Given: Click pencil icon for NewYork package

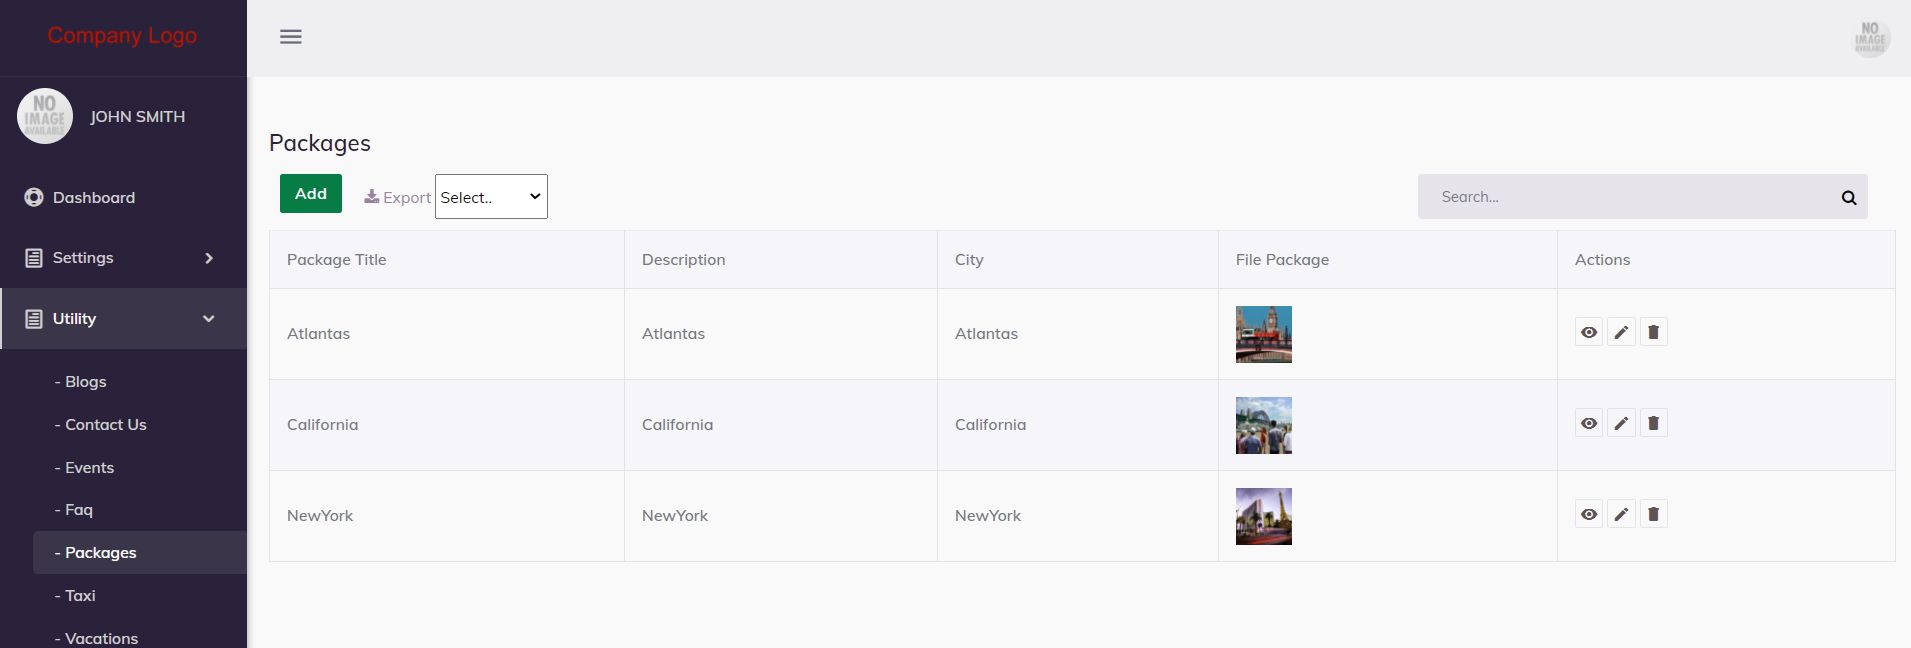Looking at the screenshot, I should (x=1621, y=515).
